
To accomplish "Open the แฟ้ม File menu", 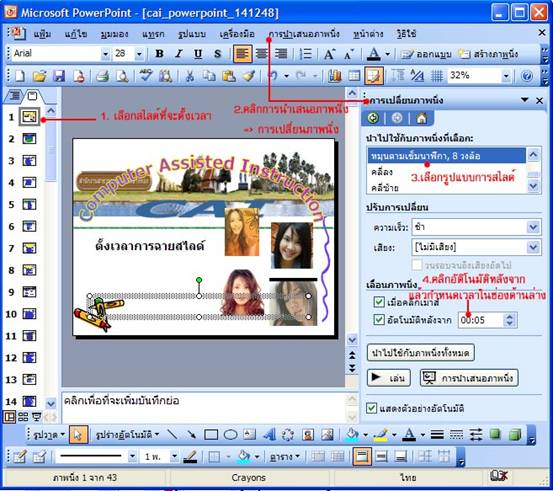I will click(x=43, y=34).
